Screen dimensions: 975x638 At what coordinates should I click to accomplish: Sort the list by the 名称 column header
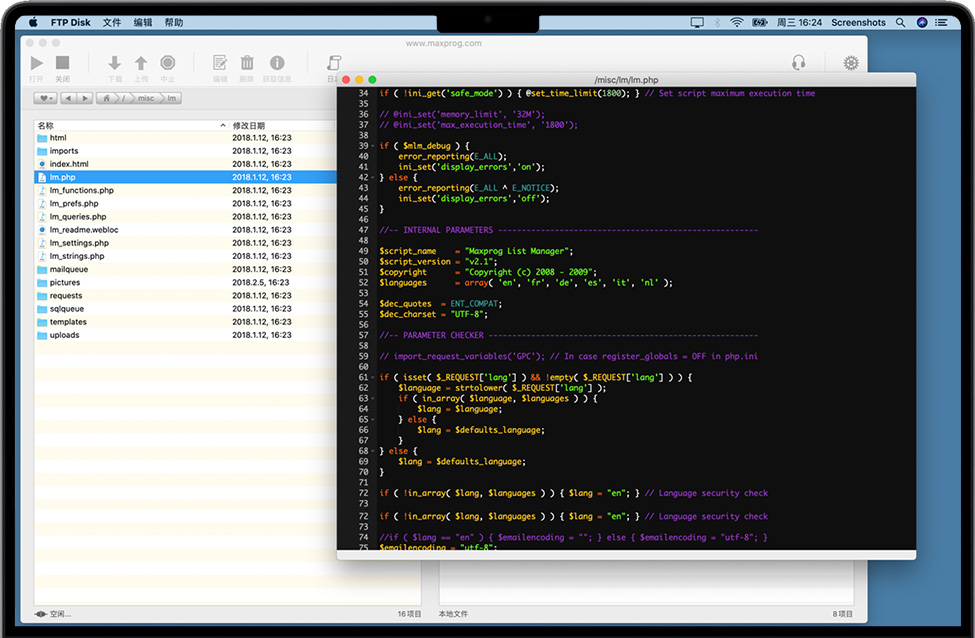pos(46,125)
